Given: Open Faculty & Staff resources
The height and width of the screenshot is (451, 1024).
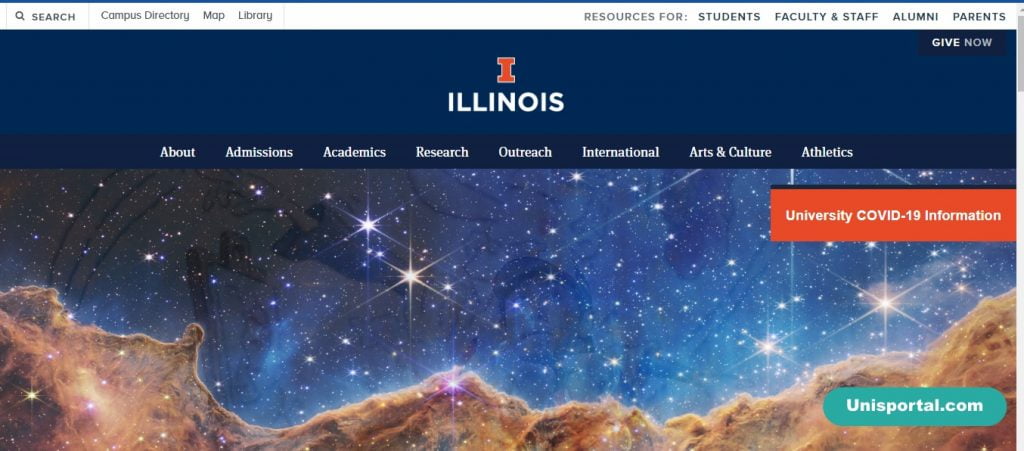Looking at the screenshot, I should coord(827,17).
